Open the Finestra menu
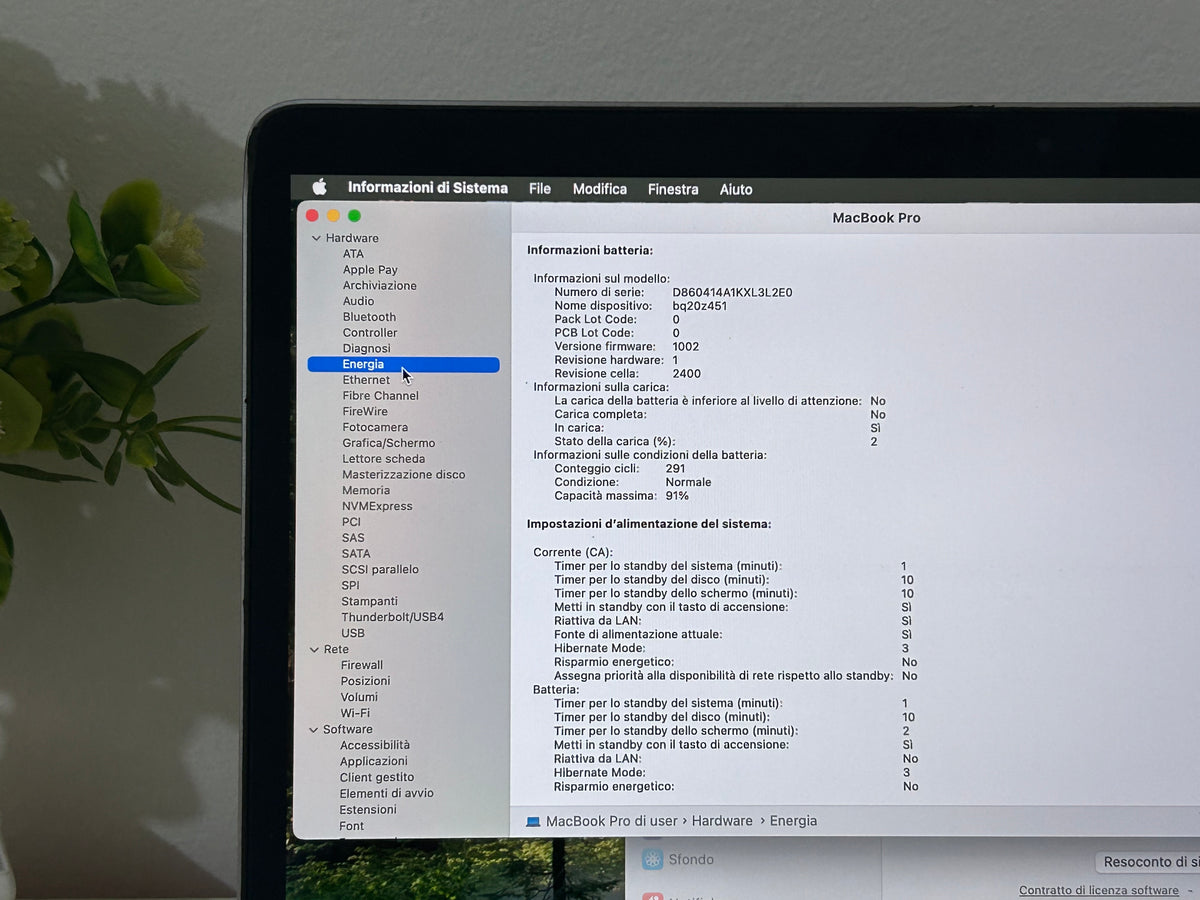This screenshot has width=1200, height=900. [x=673, y=189]
